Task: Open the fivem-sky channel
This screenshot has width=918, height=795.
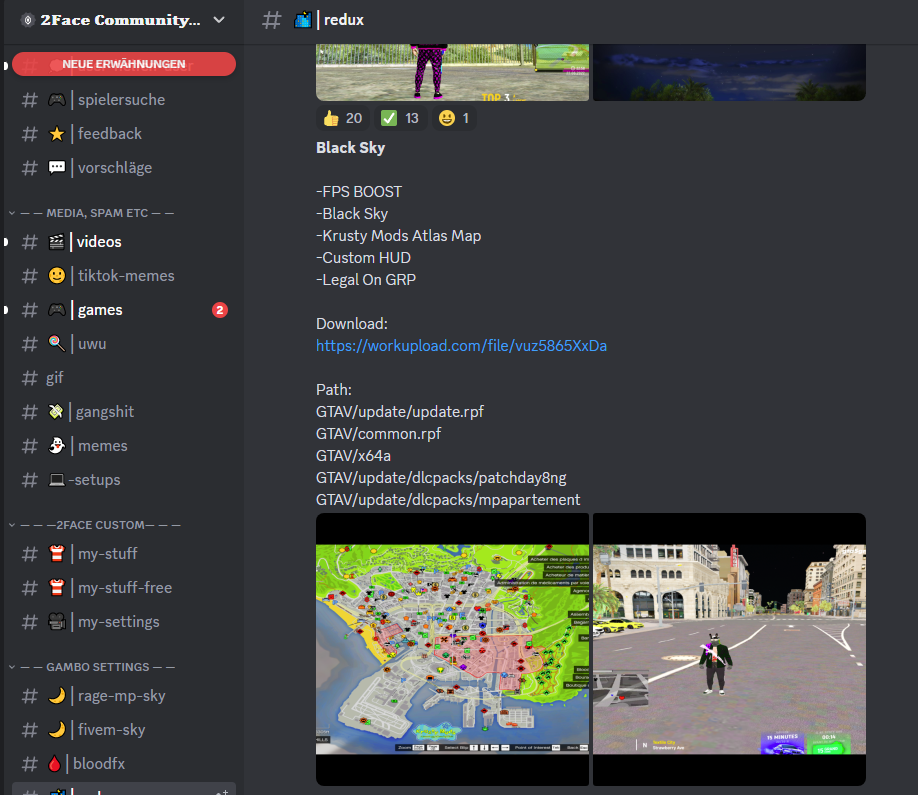Action: [x=124, y=729]
